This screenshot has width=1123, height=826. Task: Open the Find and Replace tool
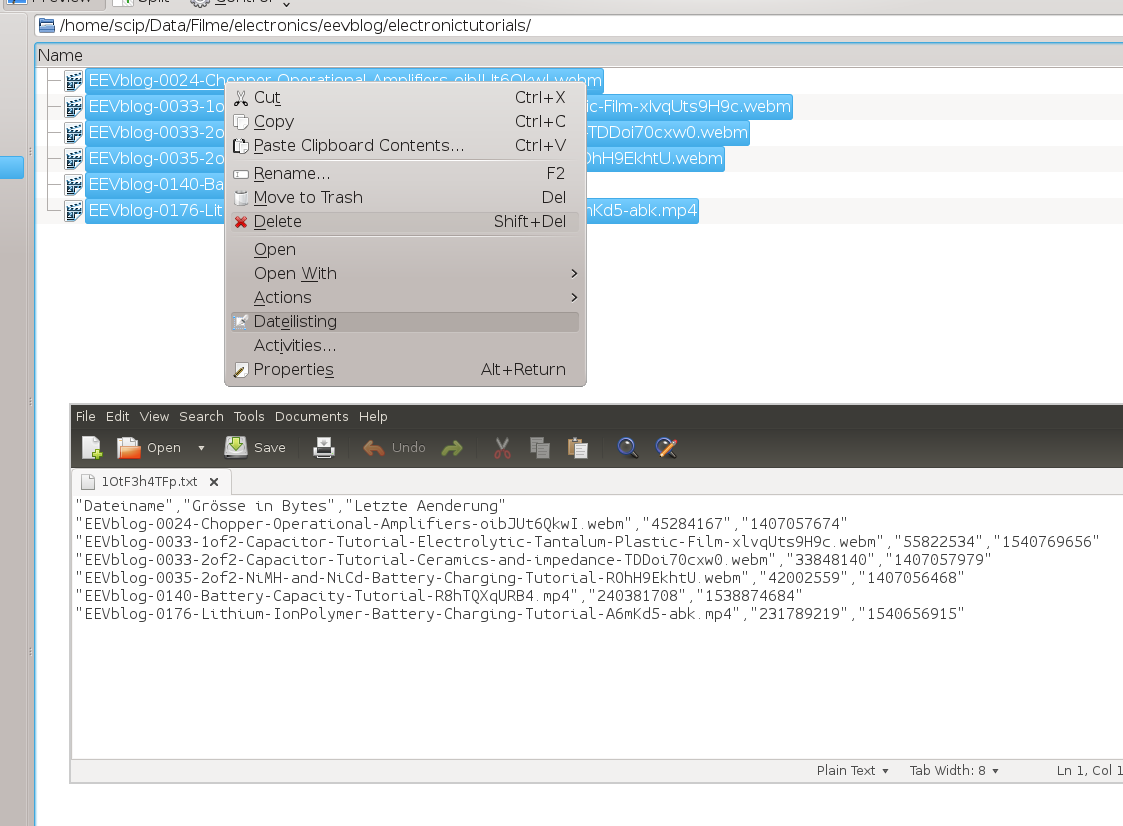(x=666, y=448)
